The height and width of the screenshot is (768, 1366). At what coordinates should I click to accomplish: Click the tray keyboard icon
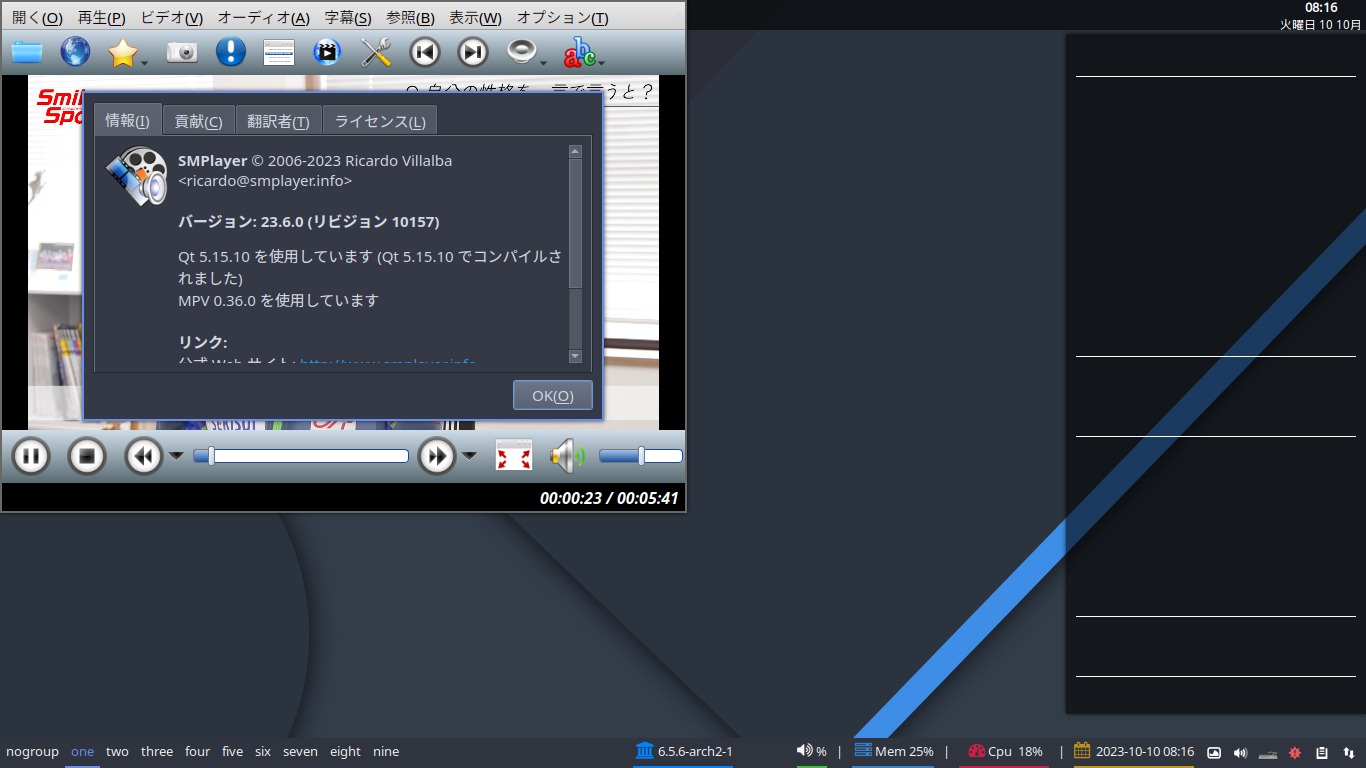1268,754
